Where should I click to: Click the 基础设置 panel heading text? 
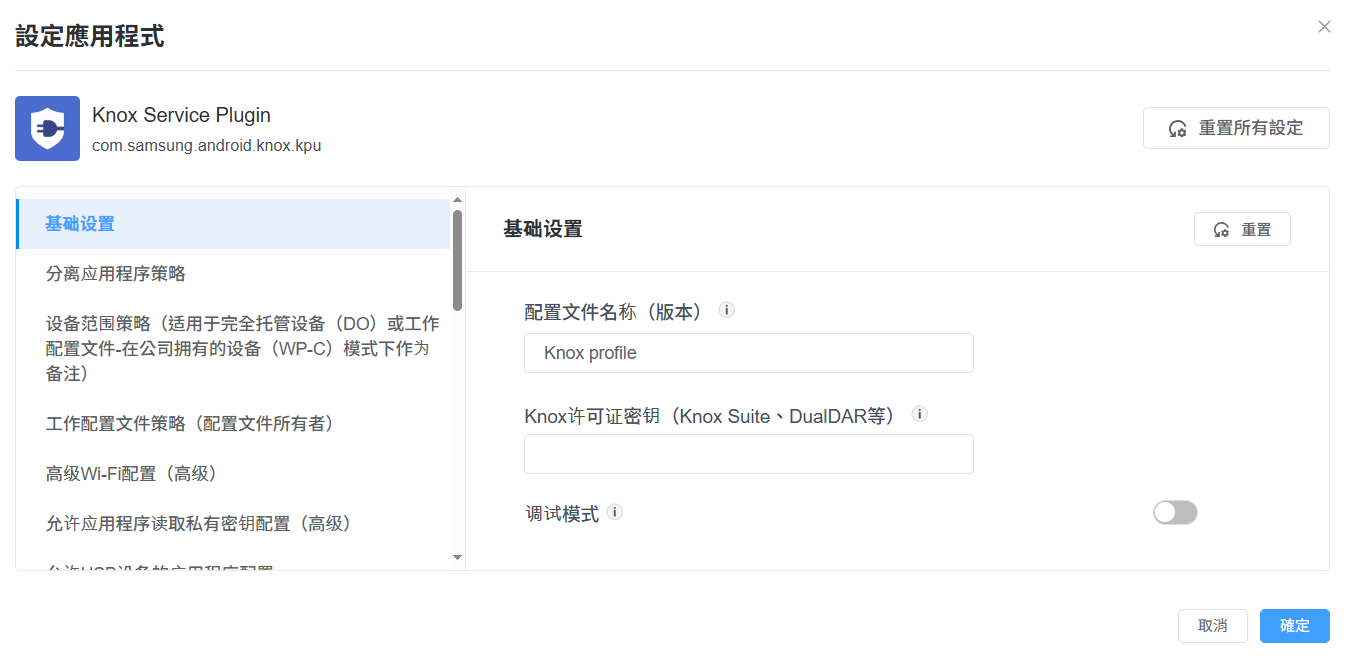(x=543, y=229)
